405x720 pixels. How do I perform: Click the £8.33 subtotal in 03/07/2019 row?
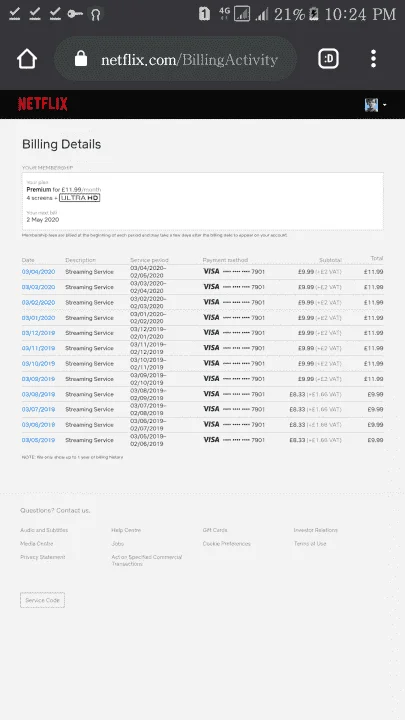[297, 410]
